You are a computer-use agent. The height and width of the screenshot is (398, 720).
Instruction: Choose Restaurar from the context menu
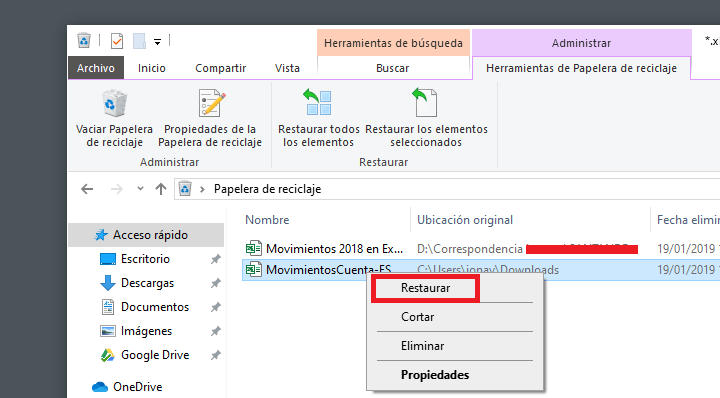click(425, 288)
